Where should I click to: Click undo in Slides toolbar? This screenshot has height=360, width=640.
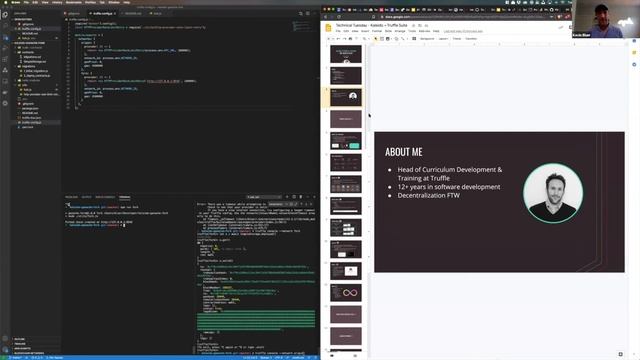(338, 39)
